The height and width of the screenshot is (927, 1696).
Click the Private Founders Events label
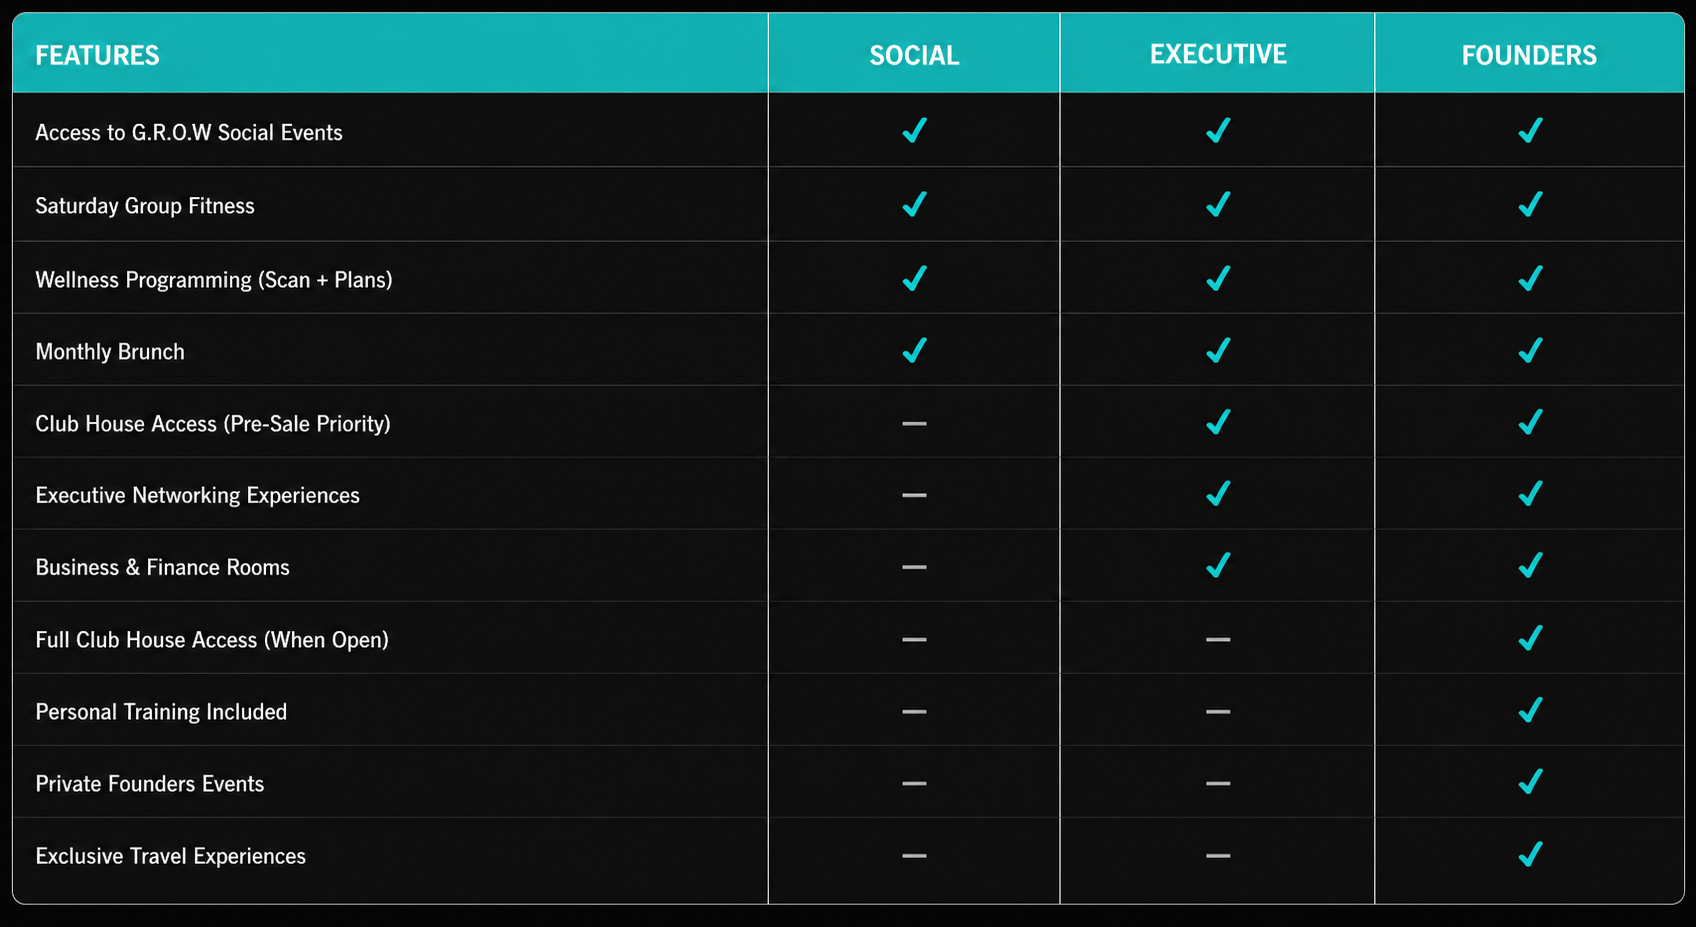[x=150, y=784]
